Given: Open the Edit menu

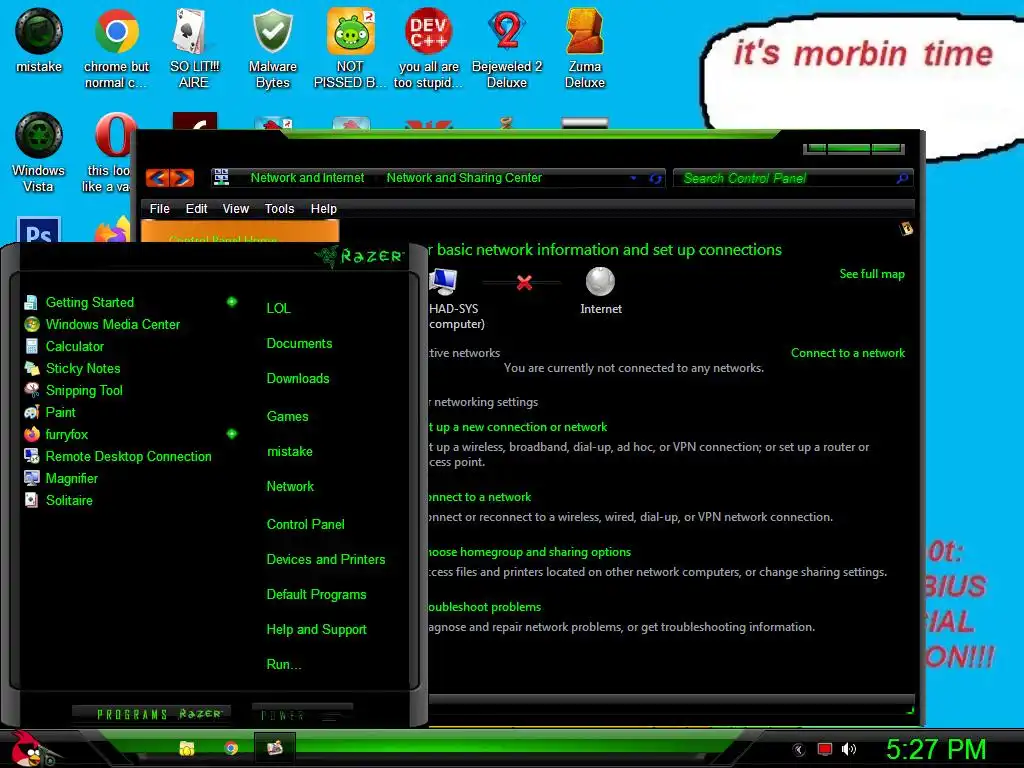Looking at the screenshot, I should click(196, 208).
